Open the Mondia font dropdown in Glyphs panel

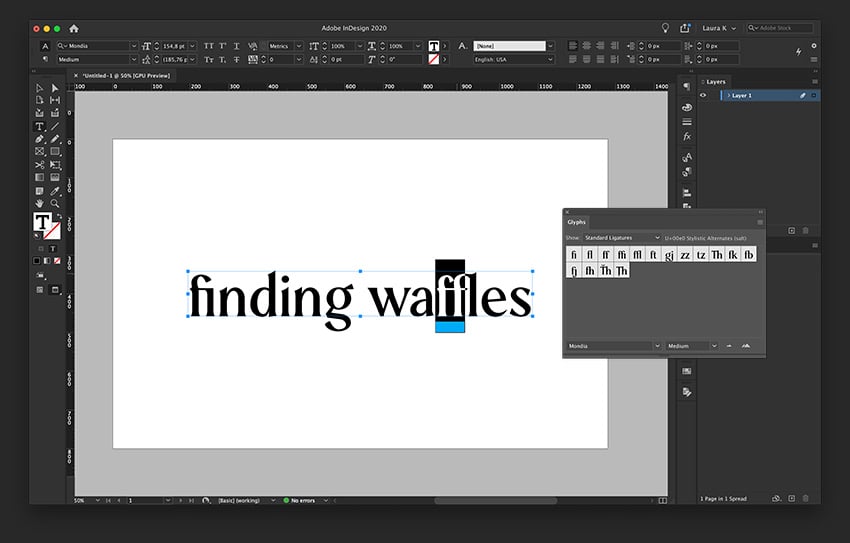click(x=614, y=346)
